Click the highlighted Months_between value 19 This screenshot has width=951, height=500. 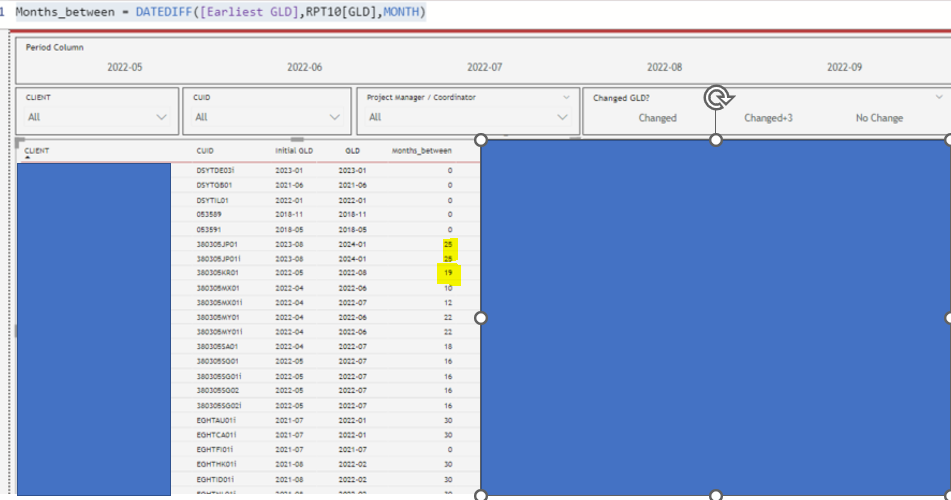click(448, 273)
